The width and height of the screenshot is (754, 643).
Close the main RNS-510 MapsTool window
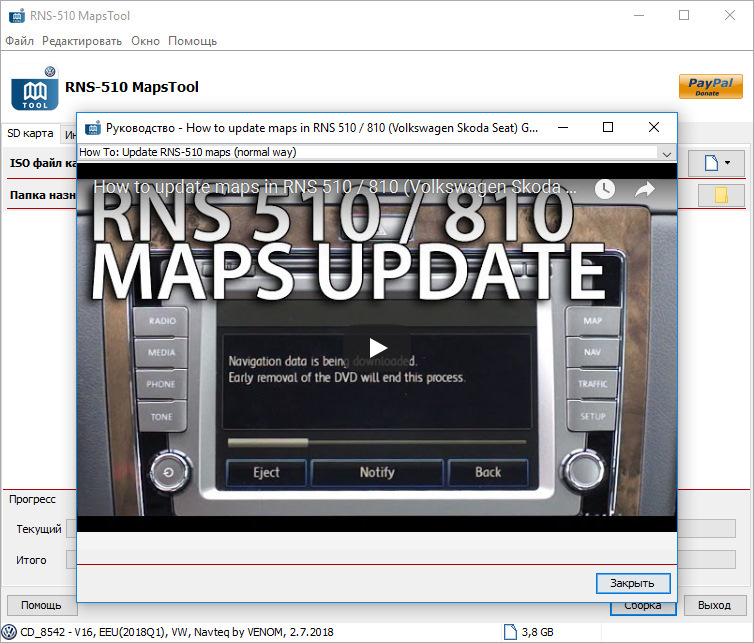pyautogui.click(x=730, y=15)
